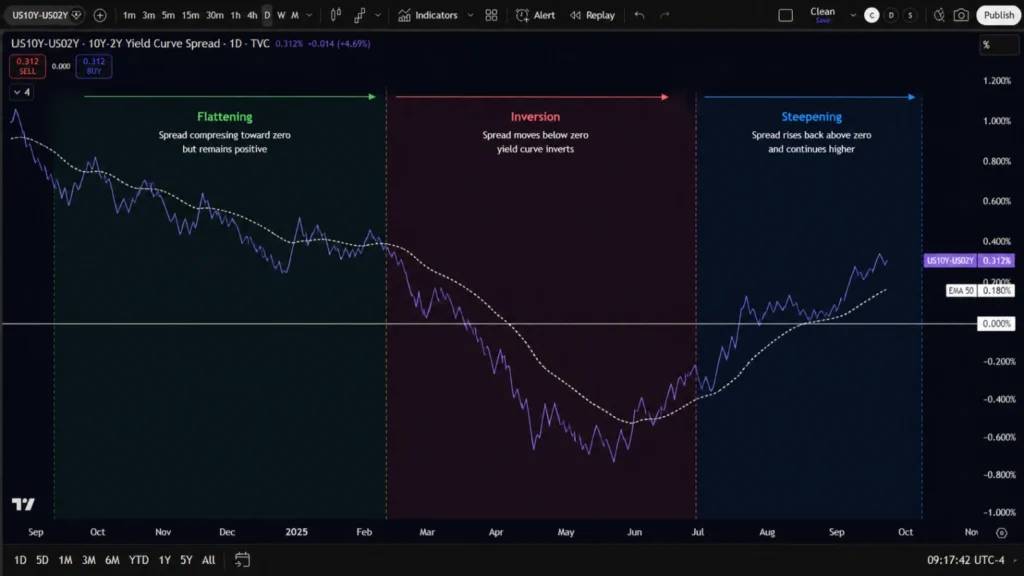Select the 3m timeframe
This screenshot has height=576, width=1024.
149,15
